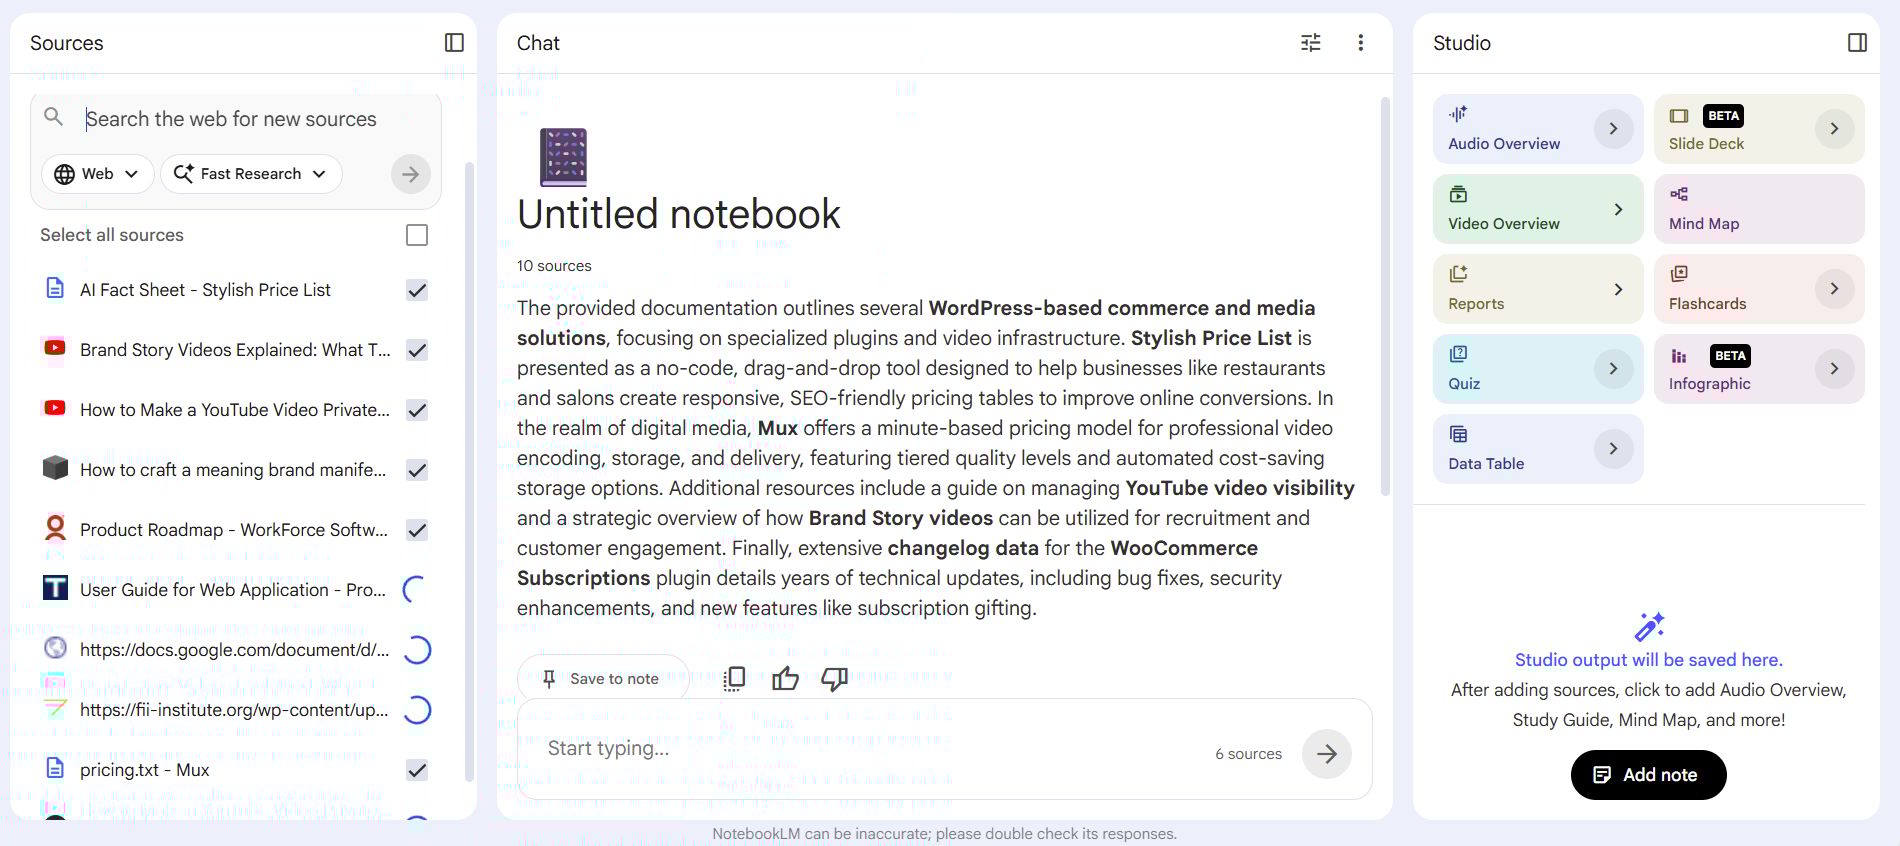Click the Start typing chat input field

coord(870,749)
